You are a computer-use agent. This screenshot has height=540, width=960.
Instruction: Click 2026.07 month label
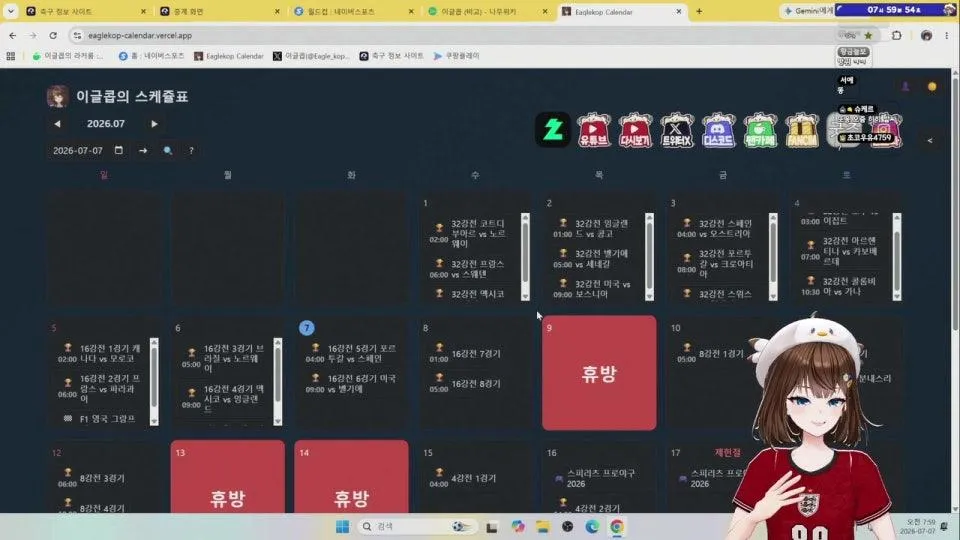point(105,124)
